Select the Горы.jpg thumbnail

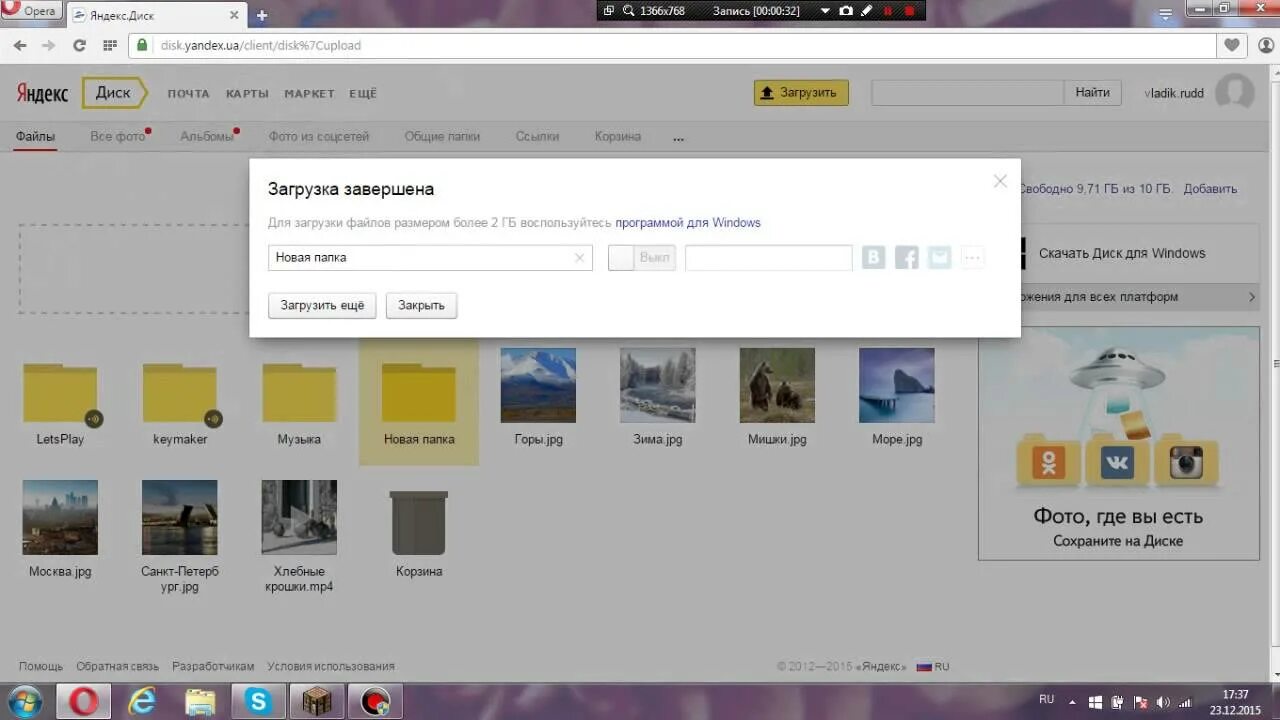[538, 385]
